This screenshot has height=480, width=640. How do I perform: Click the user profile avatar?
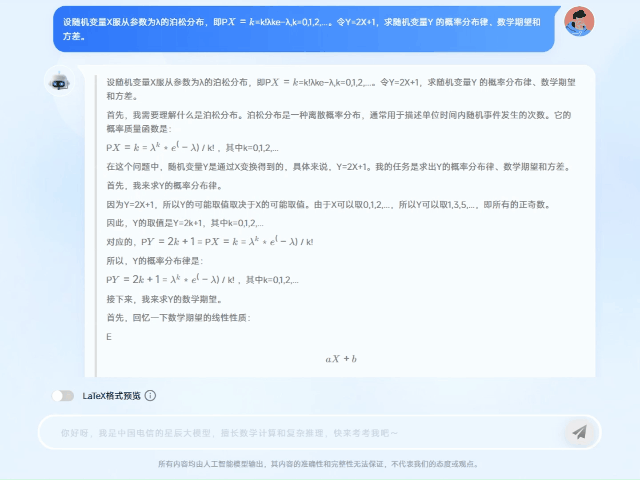(x=579, y=21)
